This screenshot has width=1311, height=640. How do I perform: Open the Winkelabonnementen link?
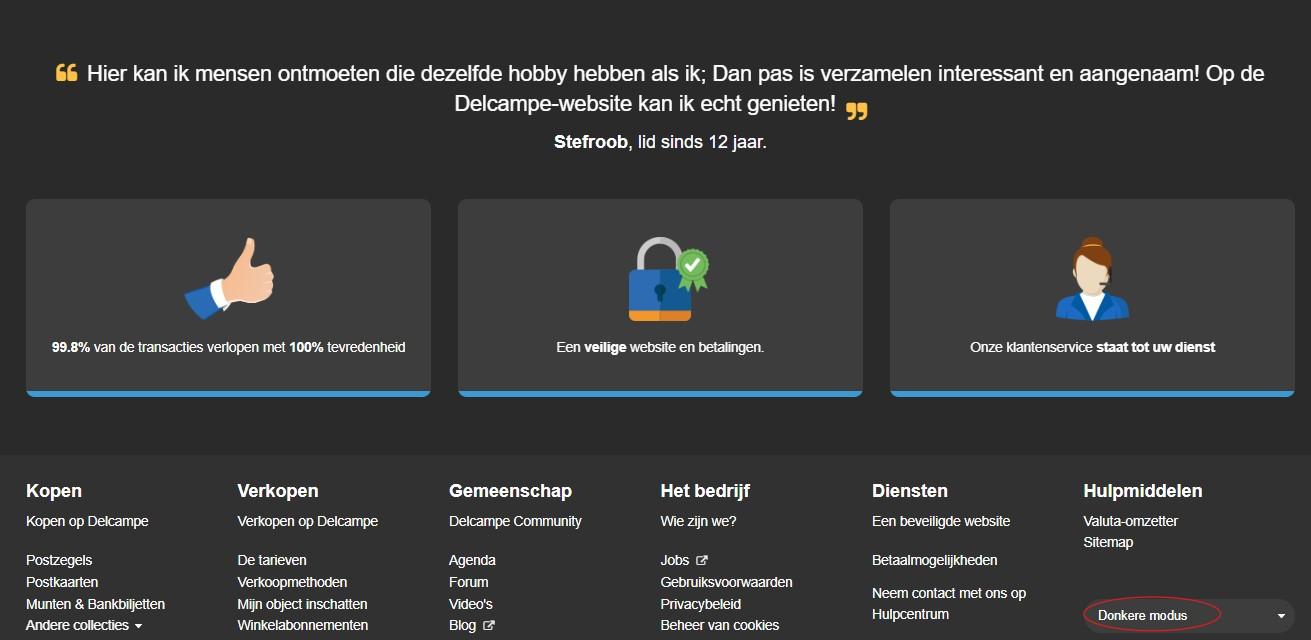(303, 625)
